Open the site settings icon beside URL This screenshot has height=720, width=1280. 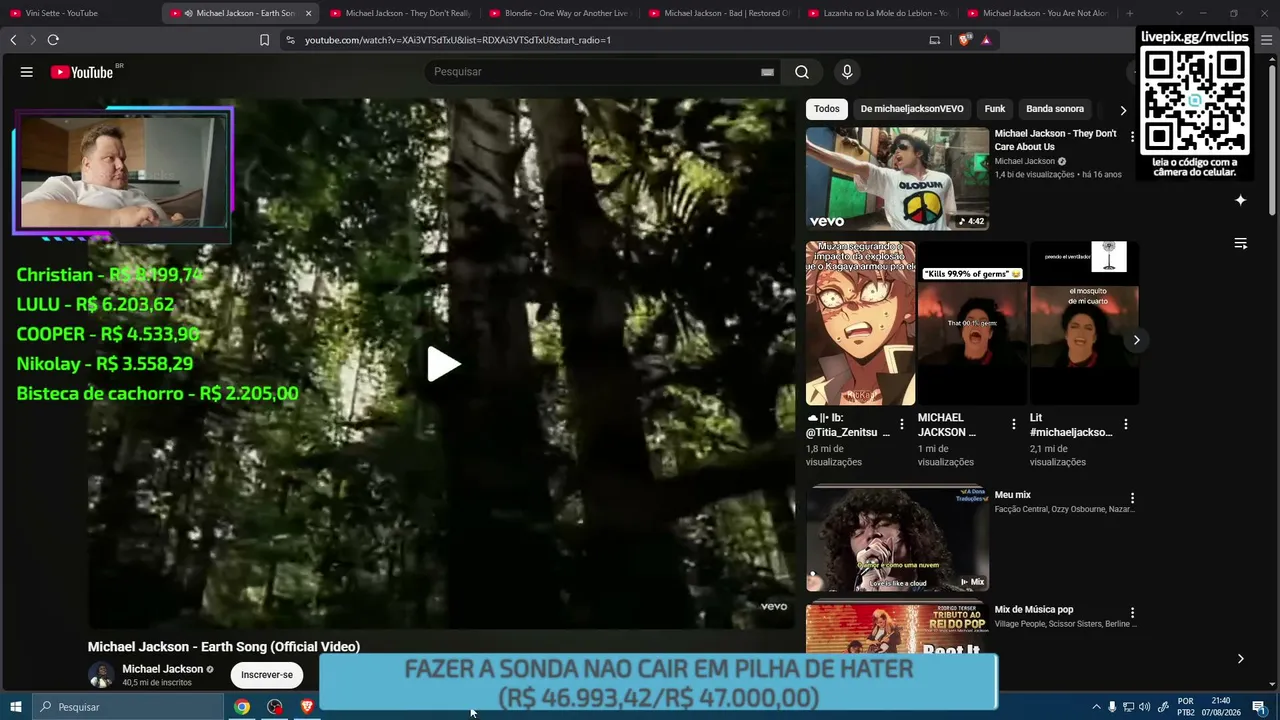[290, 40]
